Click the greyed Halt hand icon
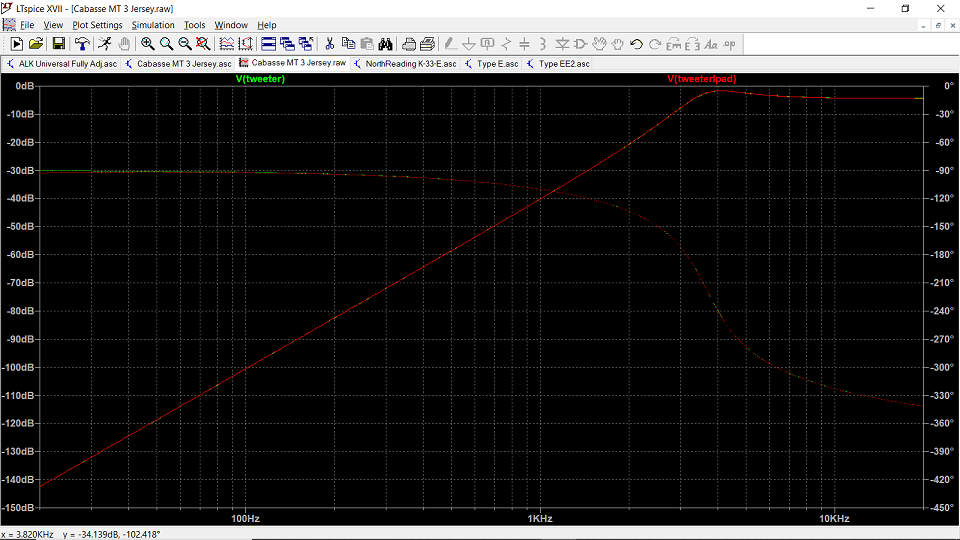This screenshot has width=960, height=540. [124, 44]
